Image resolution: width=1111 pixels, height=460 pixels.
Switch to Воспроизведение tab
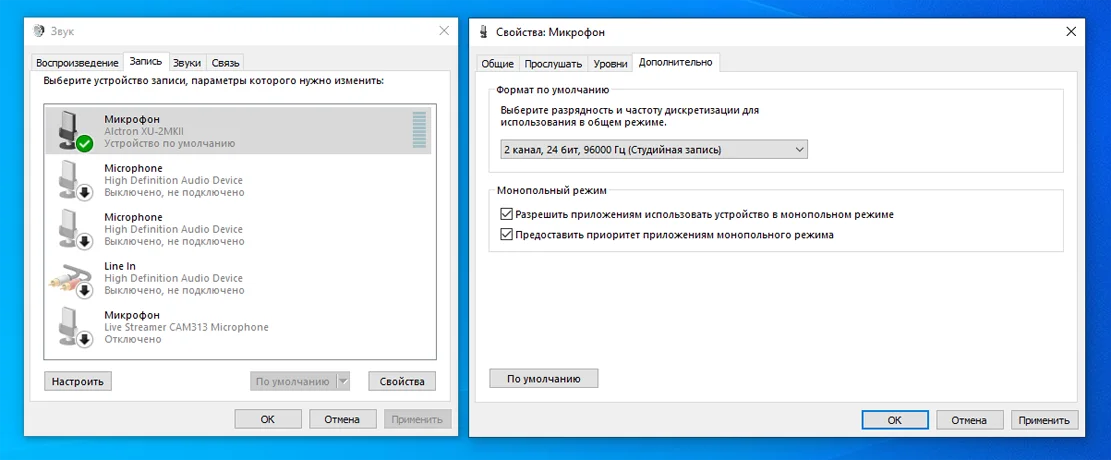(77, 62)
